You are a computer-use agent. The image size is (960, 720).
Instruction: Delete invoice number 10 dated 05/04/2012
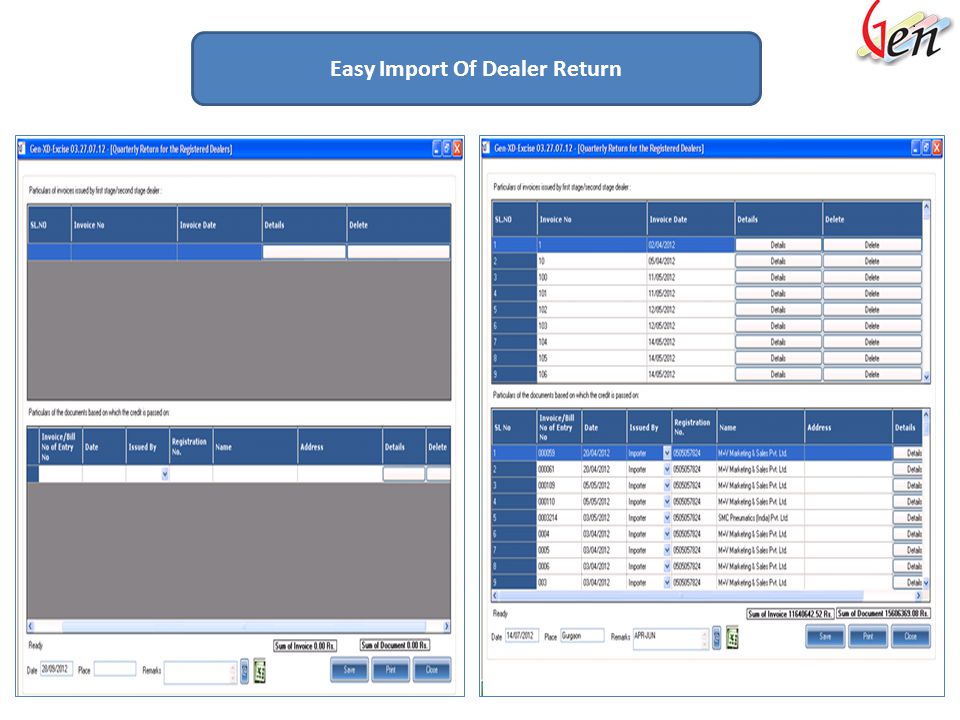click(x=872, y=261)
